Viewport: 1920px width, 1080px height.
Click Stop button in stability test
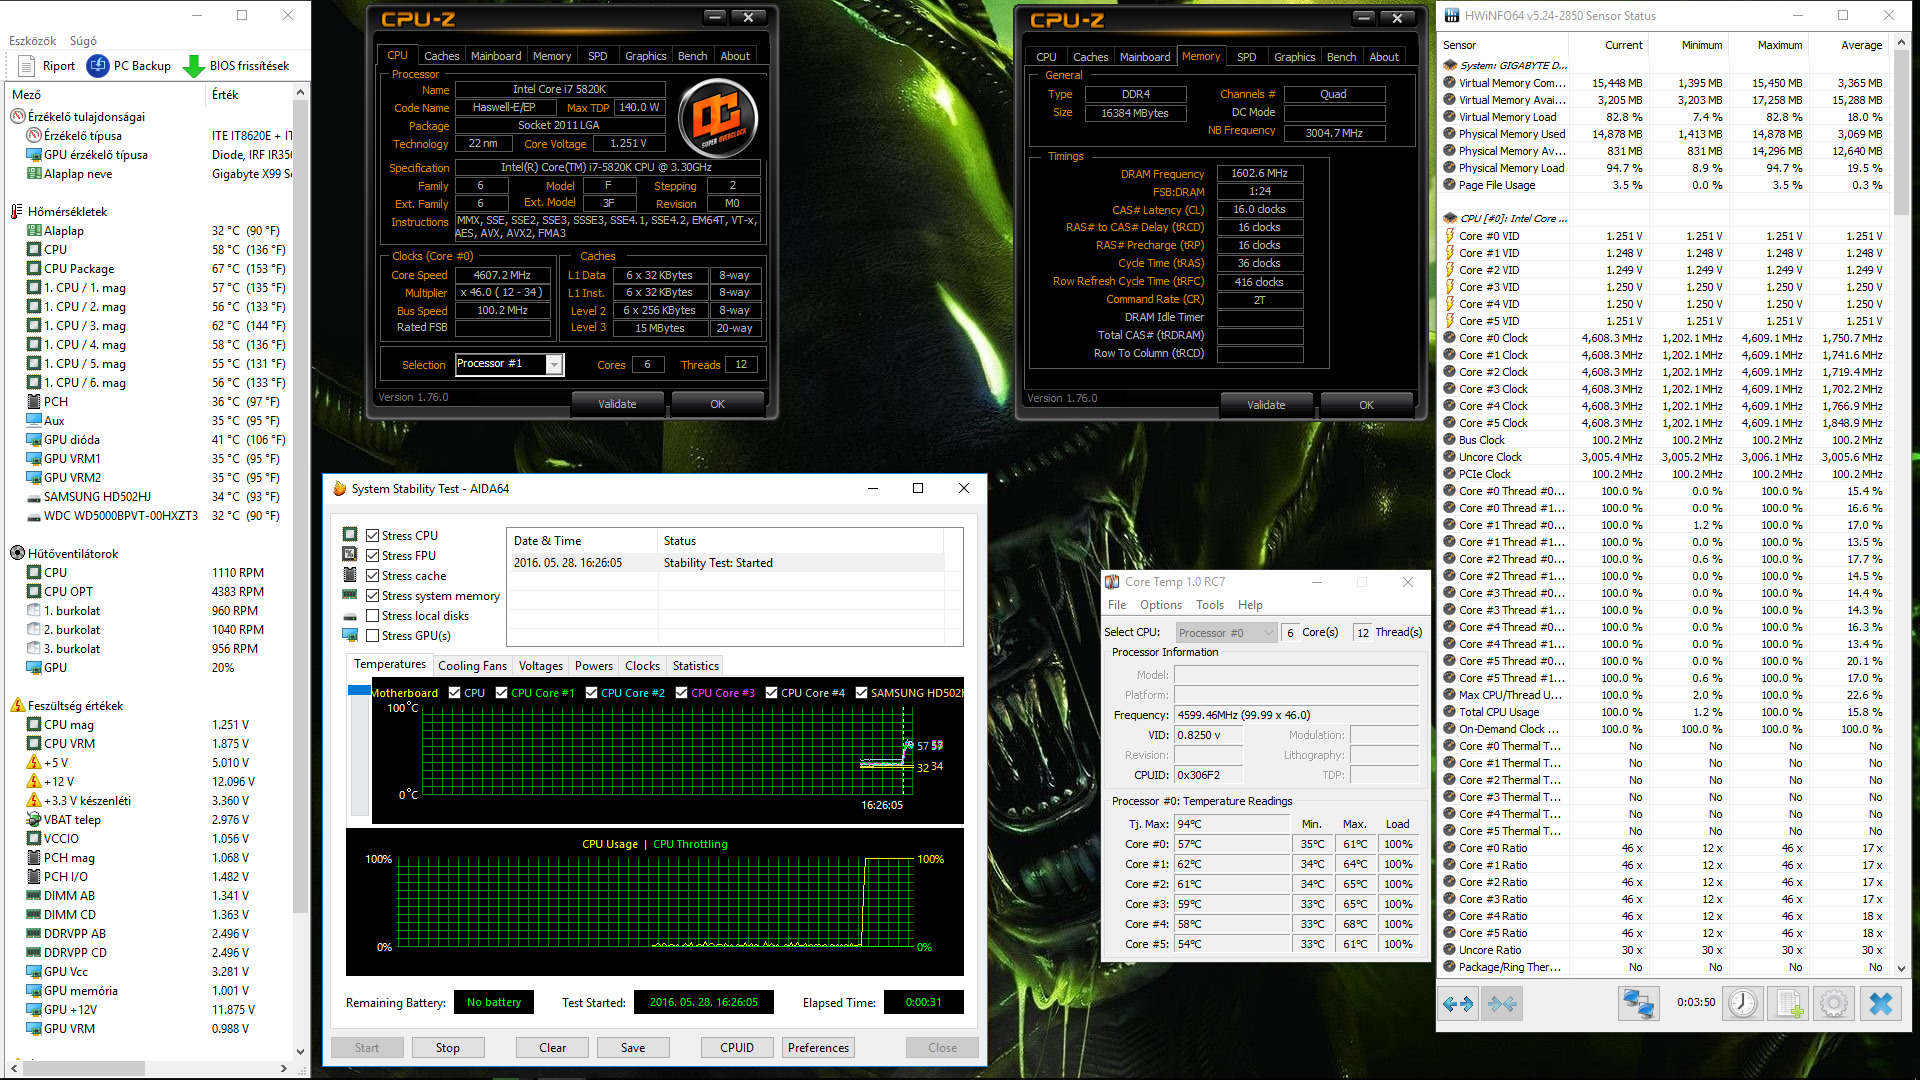(447, 1048)
